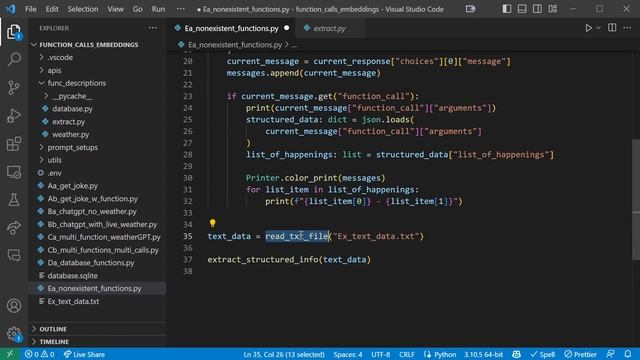Open the Explorer view in activity bar
This screenshot has width=640, height=360.
[14, 32]
